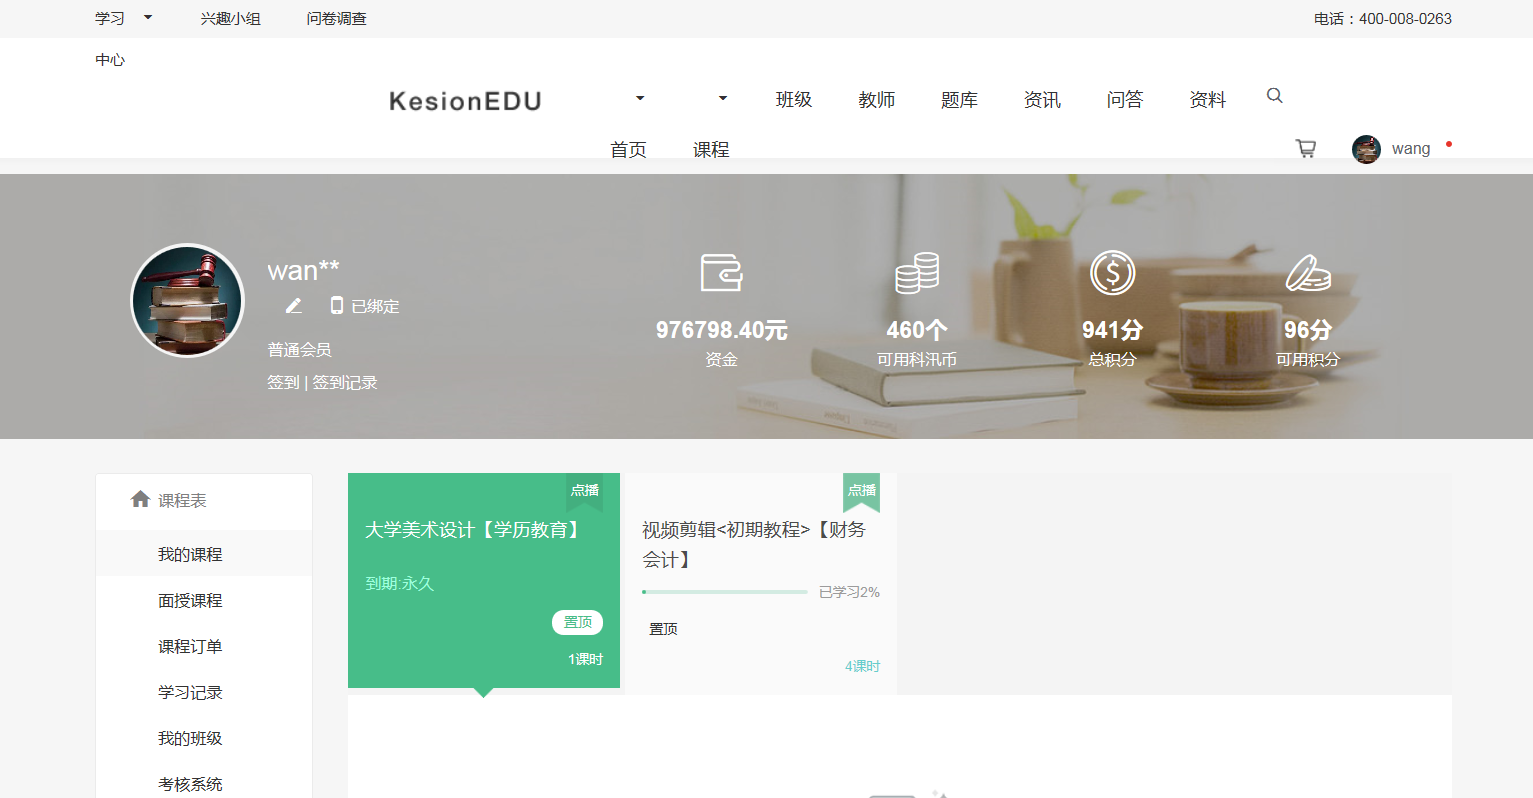Click phone number 400-008-0263

coord(1405,19)
